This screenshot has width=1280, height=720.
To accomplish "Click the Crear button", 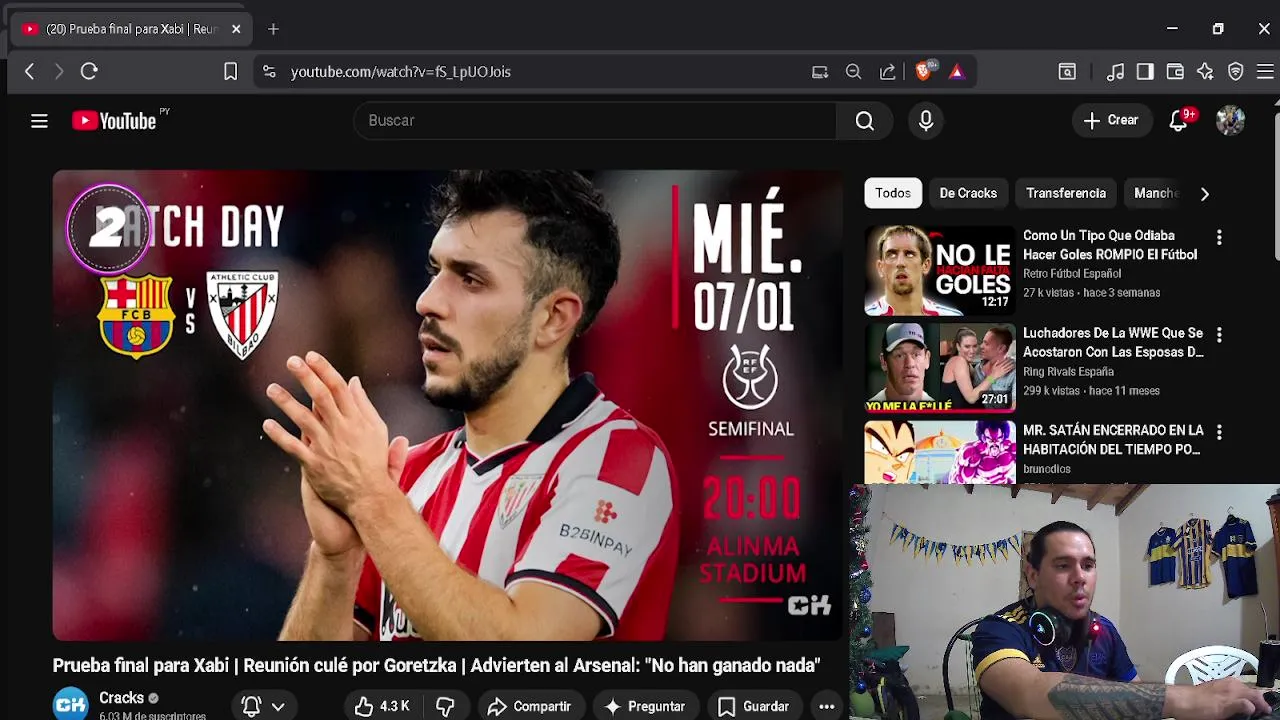I will 1111,121.
